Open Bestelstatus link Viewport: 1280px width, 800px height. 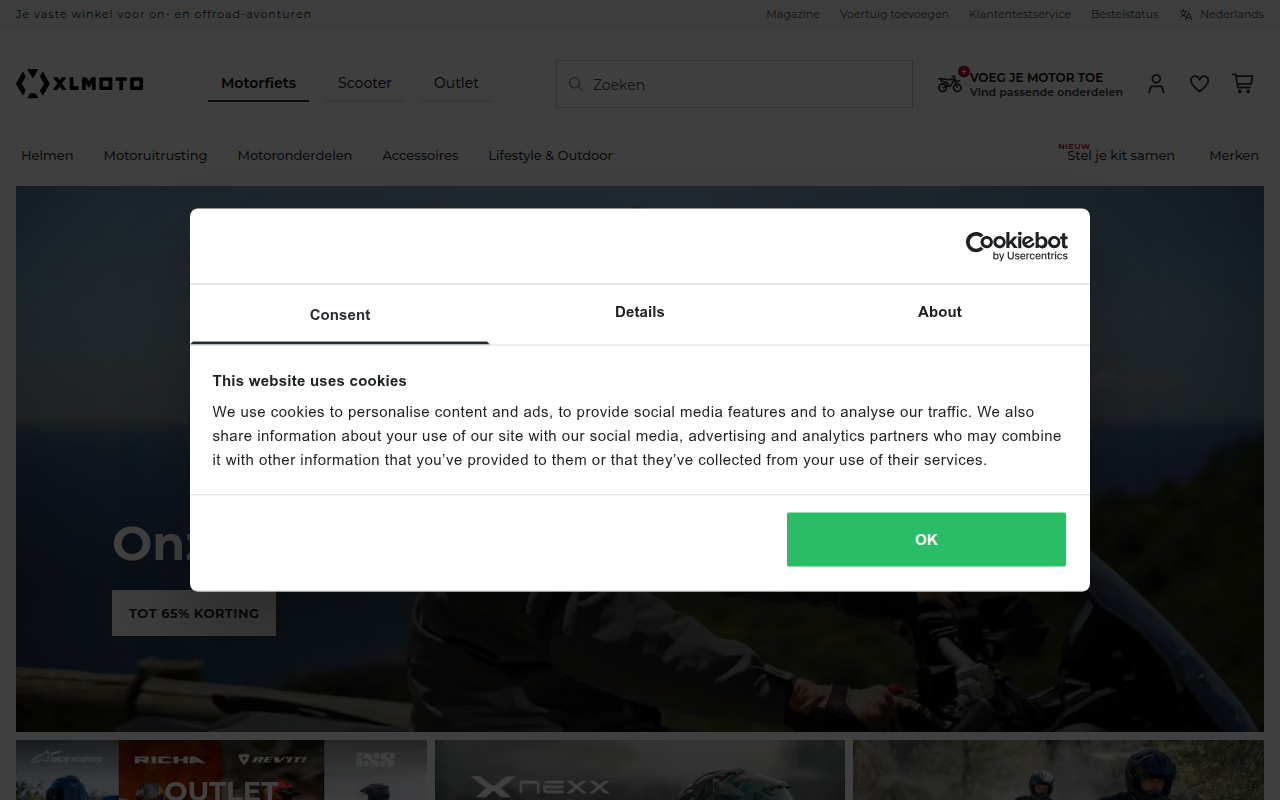point(1125,14)
